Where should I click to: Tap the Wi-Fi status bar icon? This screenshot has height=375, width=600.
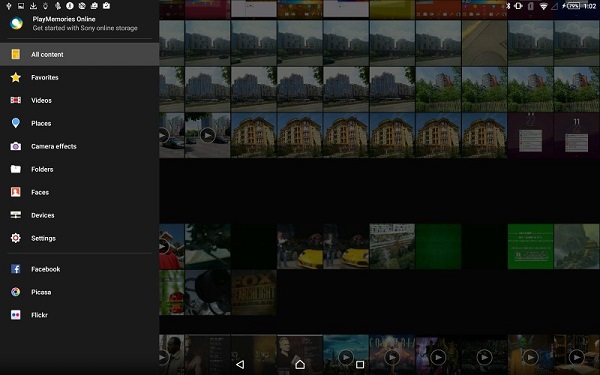pos(543,6)
